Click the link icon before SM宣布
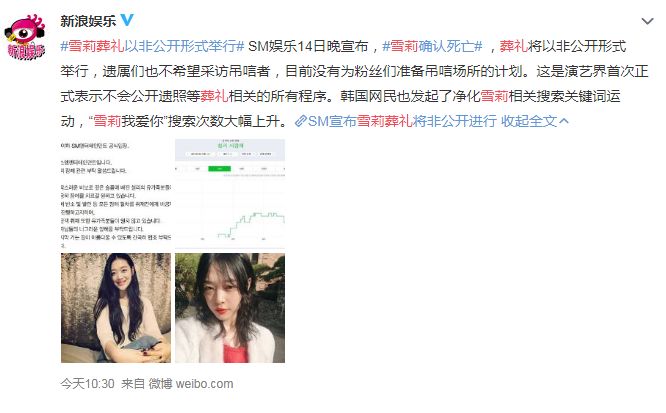Screen dimensions: 666x413 tap(301, 121)
